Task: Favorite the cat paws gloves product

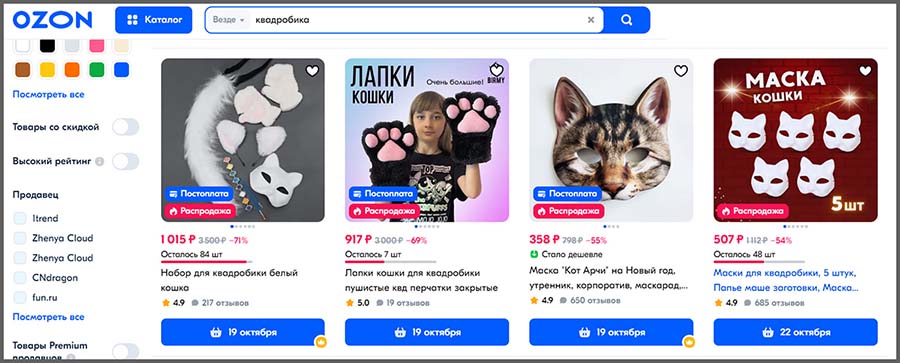Action: pyautogui.click(x=496, y=71)
